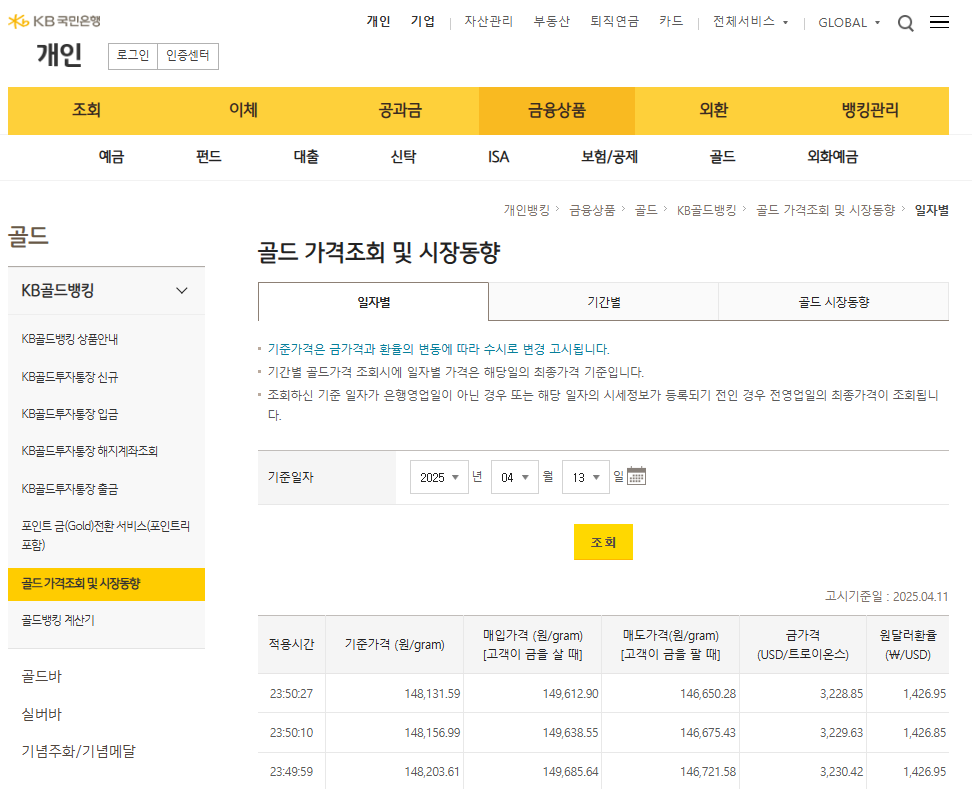Open KB골드투자통장 입금 in the sidebar

click(69, 414)
